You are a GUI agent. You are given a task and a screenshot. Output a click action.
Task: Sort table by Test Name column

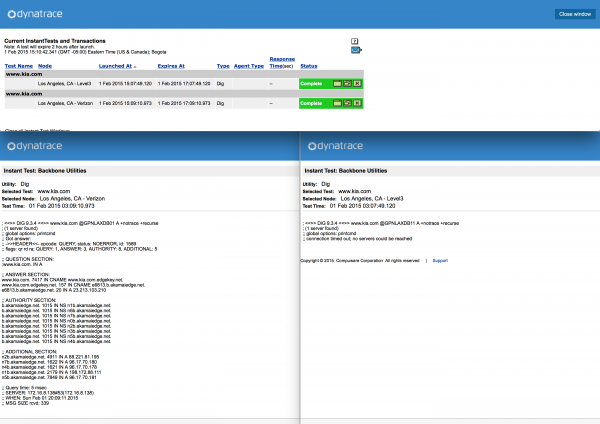(19, 66)
